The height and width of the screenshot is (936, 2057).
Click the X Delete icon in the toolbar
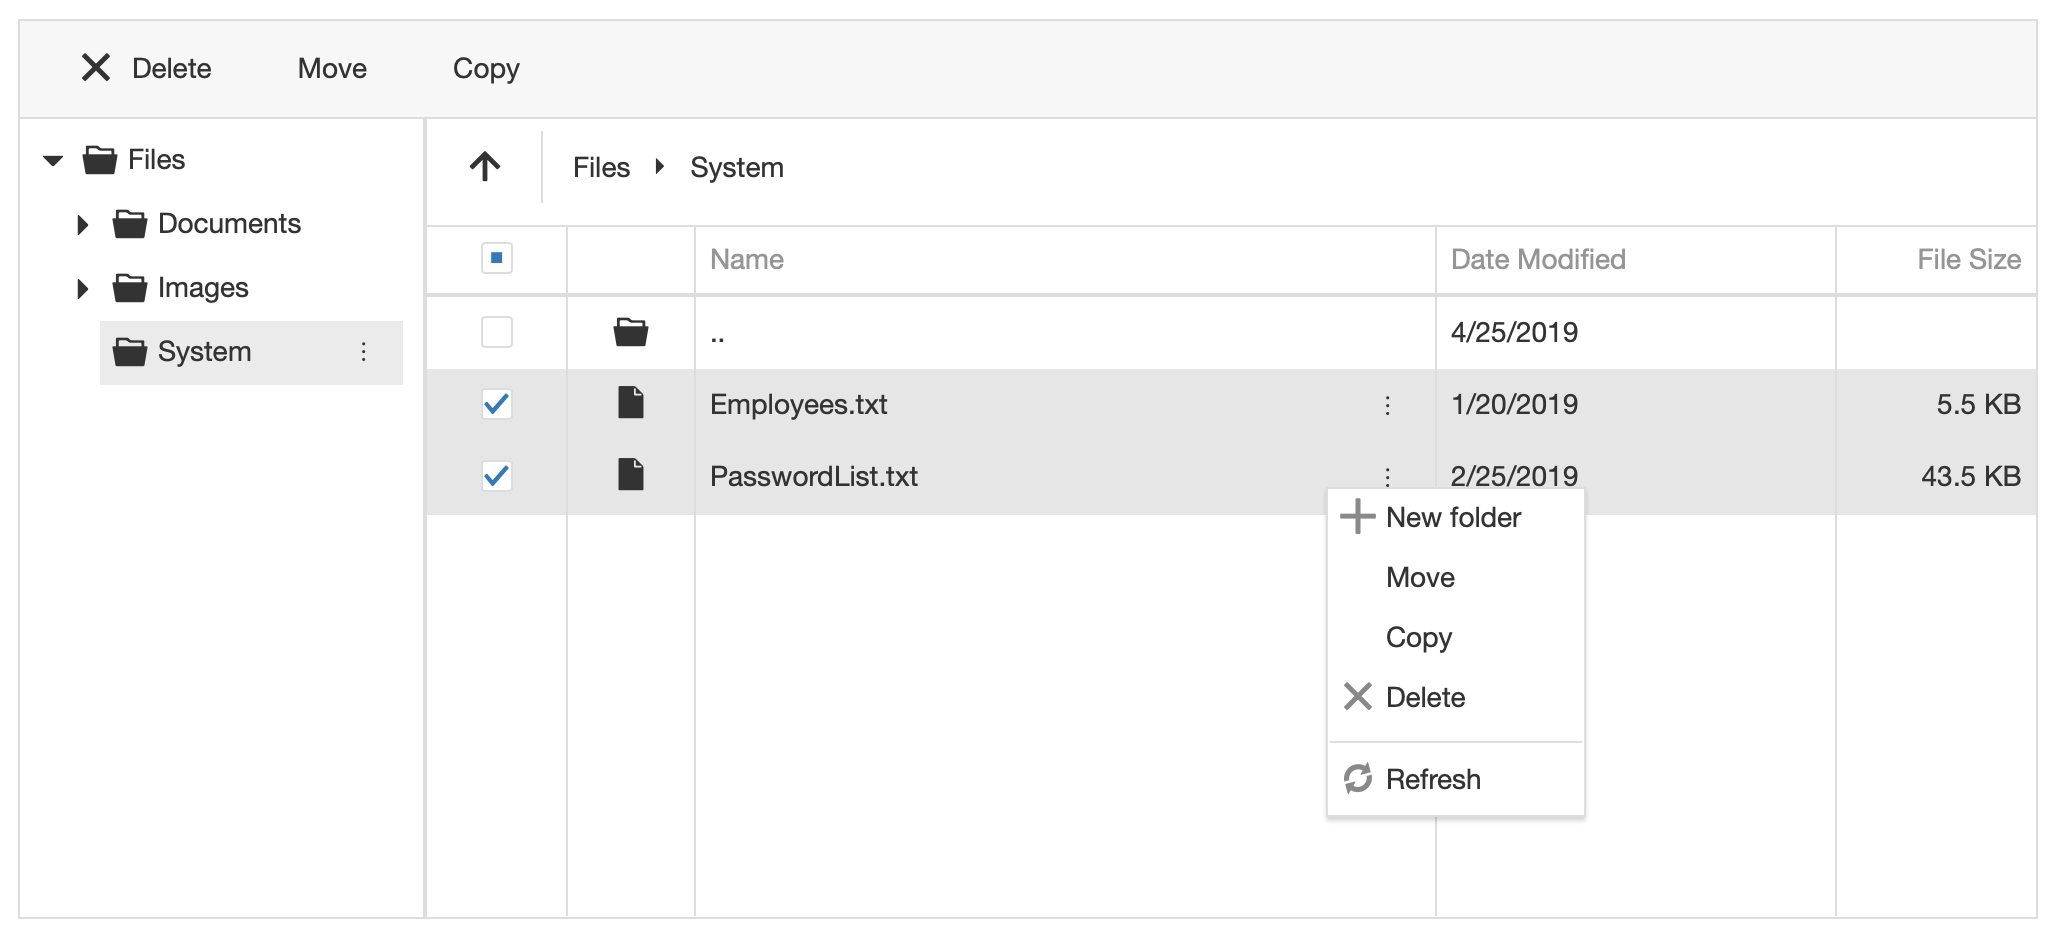tap(95, 67)
